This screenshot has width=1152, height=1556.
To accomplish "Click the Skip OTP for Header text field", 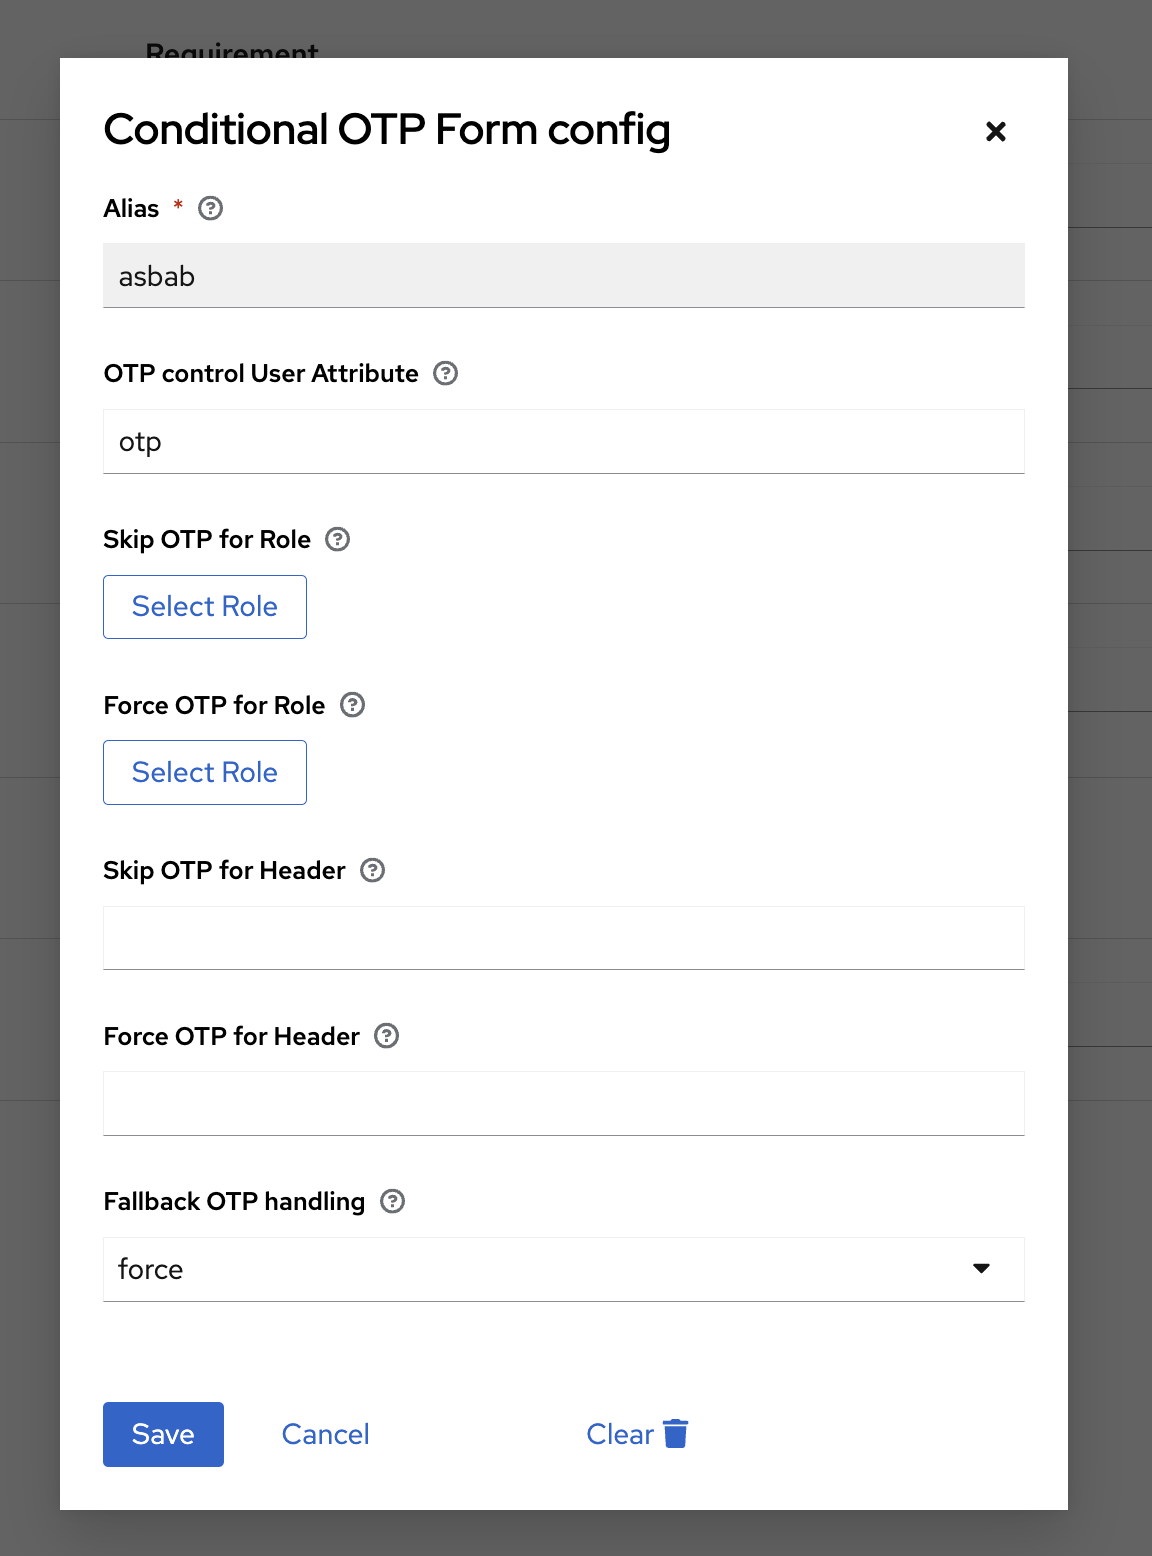I will (x=563, y=937).
